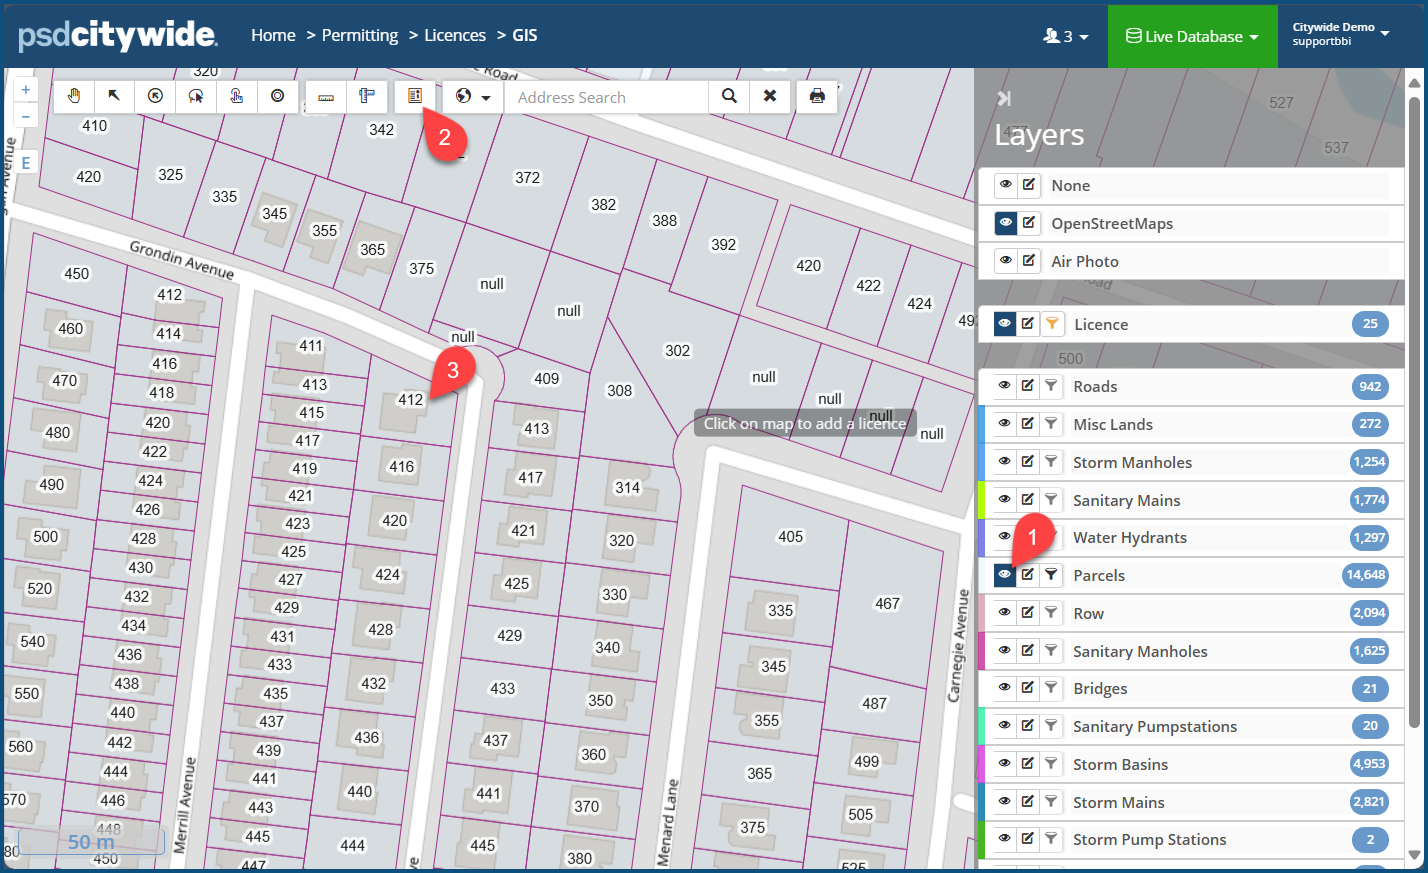Open the legend list tool in toolbar
Viewport: 1428px width, 873px height.
tap(415, 96)
